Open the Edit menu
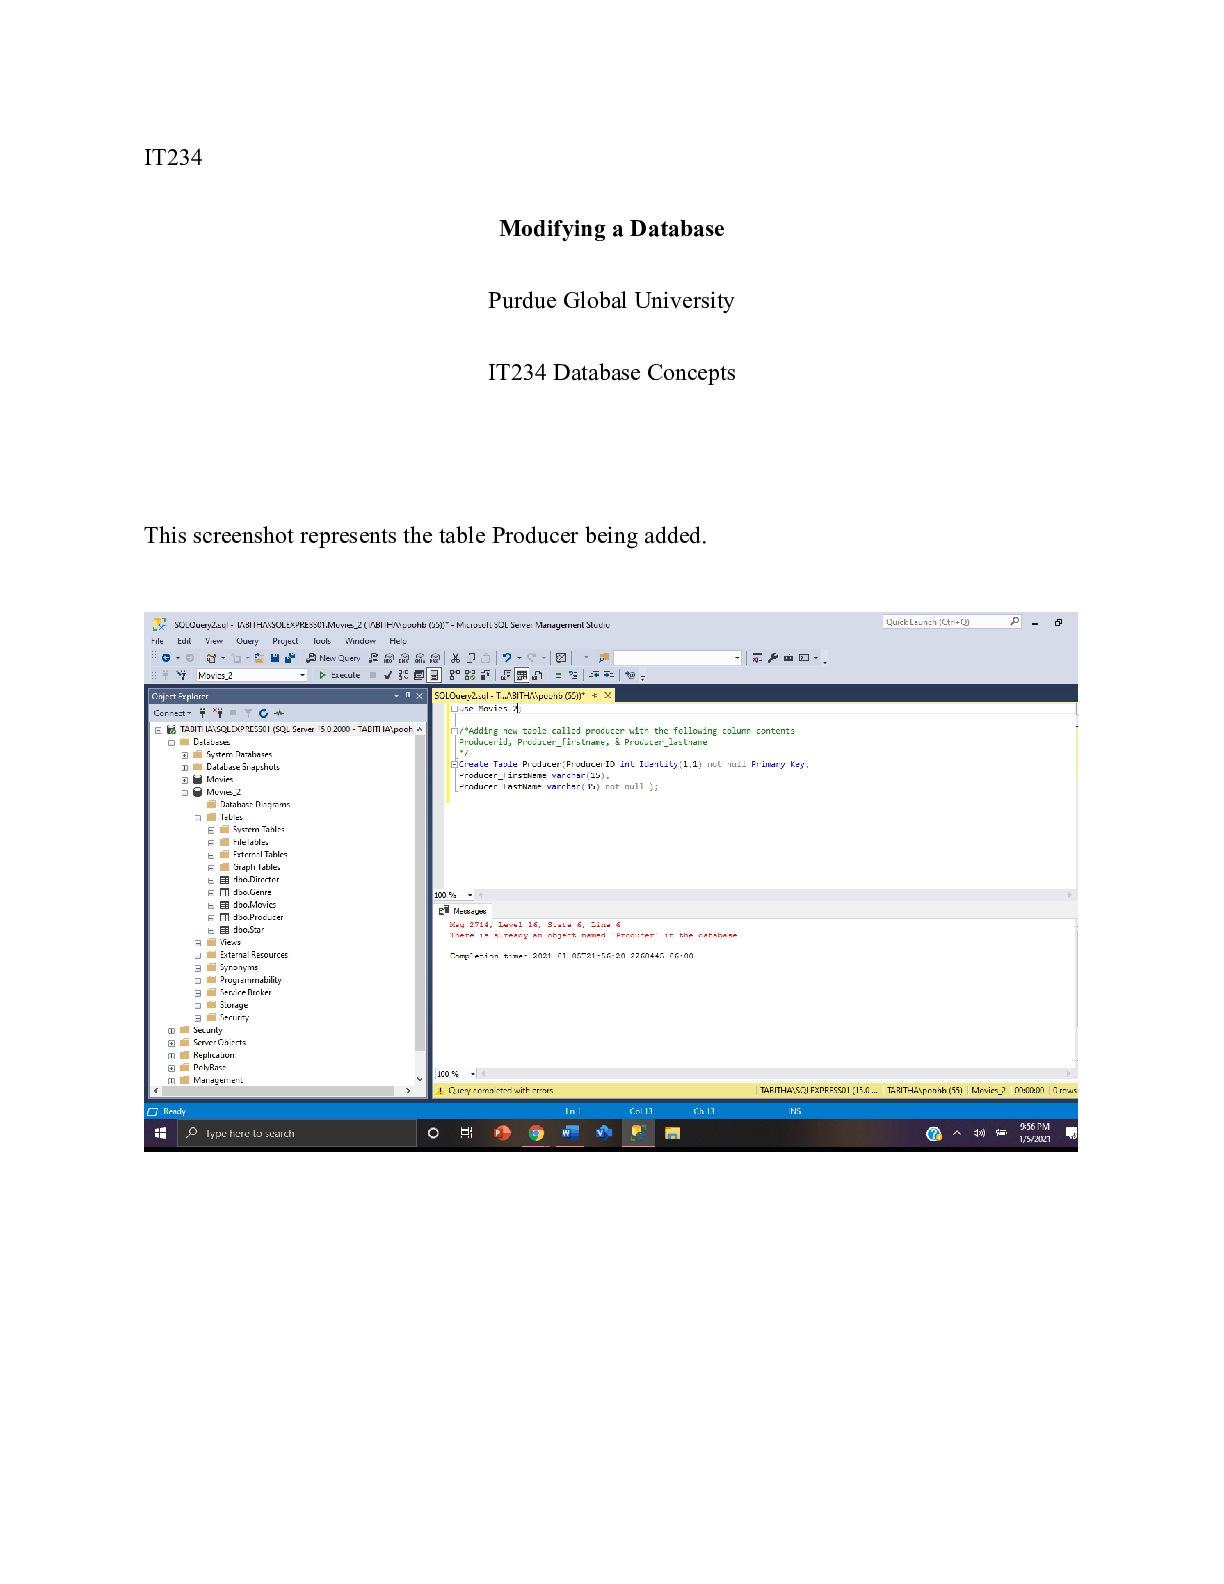 184,641
